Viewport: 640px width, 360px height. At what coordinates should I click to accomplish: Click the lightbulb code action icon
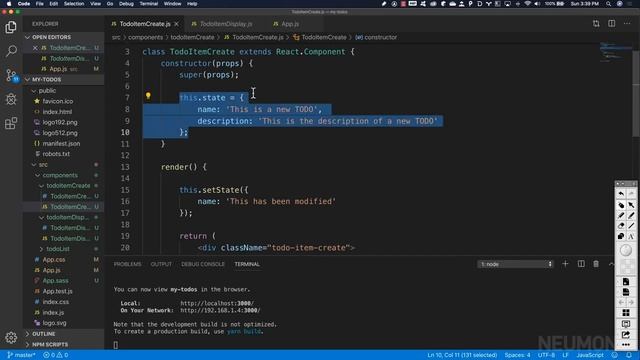[148, 96]
